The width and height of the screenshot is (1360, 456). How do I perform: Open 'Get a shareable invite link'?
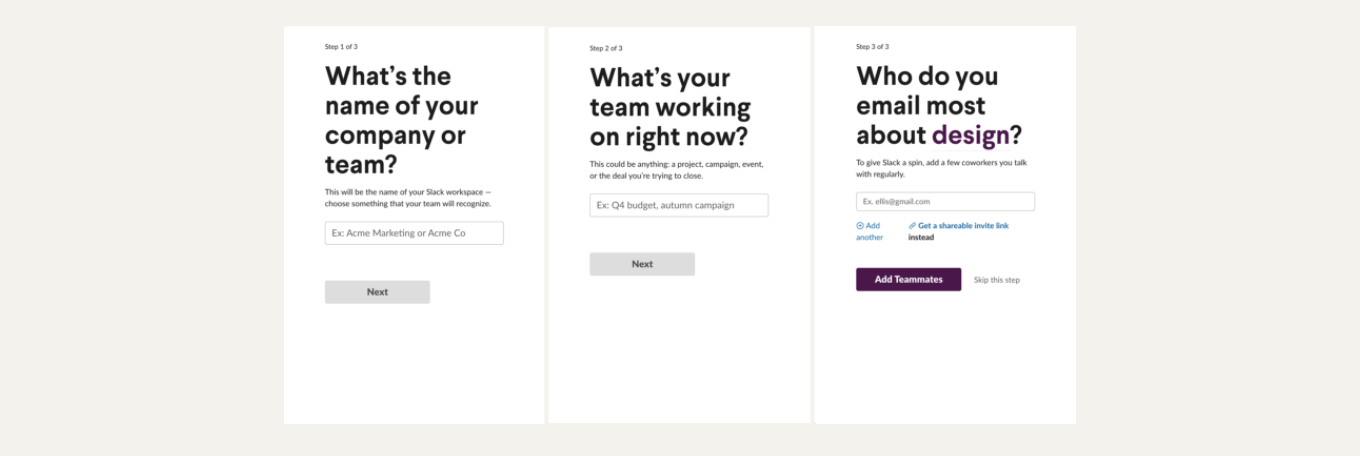pos(963,226)
